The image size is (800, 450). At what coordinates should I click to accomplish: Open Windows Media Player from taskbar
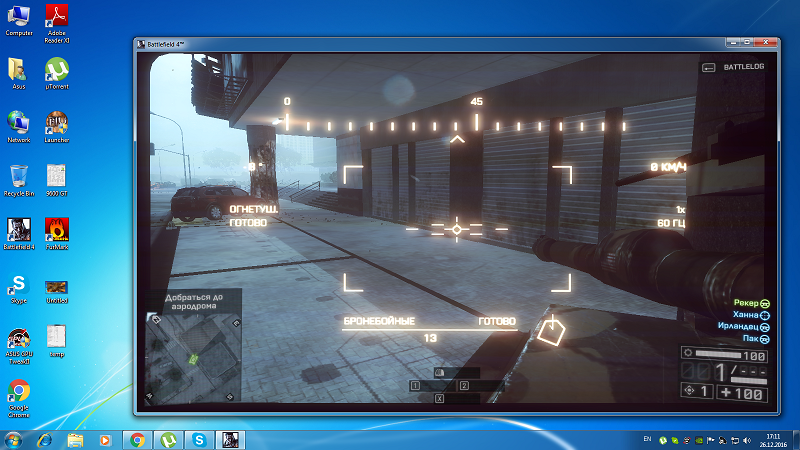pyautogui.click(x=105, y=440)
